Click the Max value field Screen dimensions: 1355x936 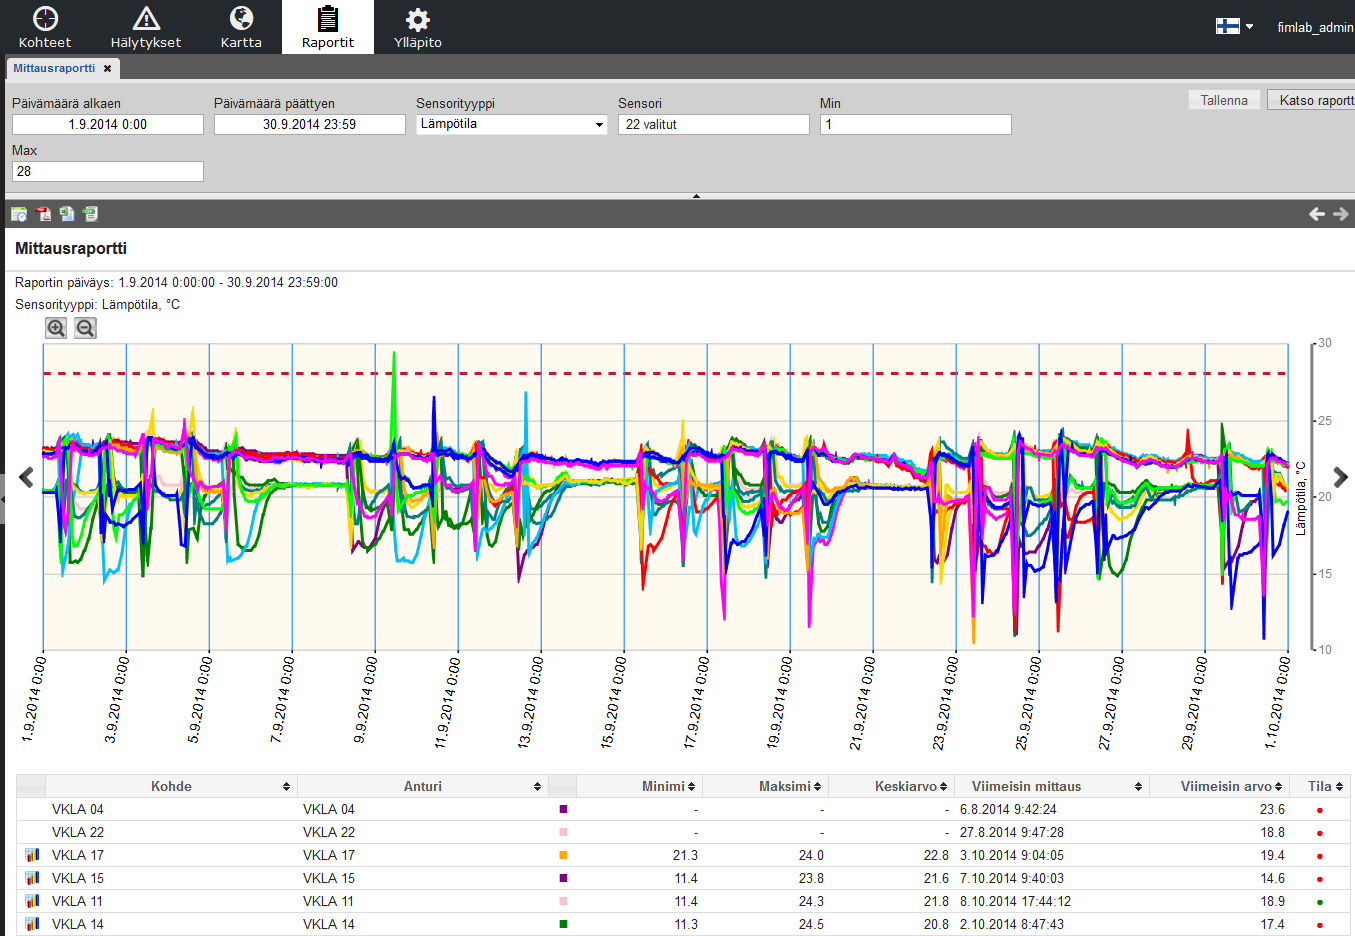click(x=108, y=171)
